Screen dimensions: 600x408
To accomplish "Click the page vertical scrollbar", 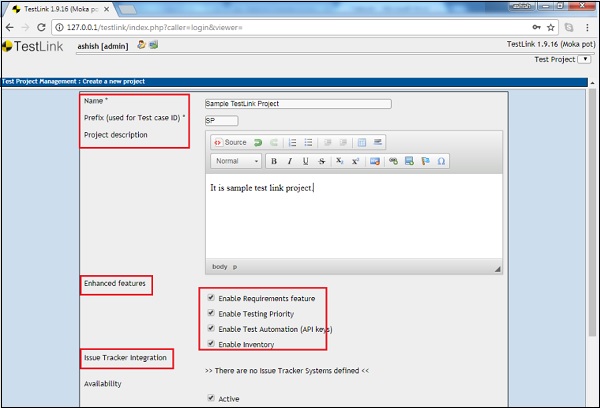I will pyautogui.click(x=592, y=212).
